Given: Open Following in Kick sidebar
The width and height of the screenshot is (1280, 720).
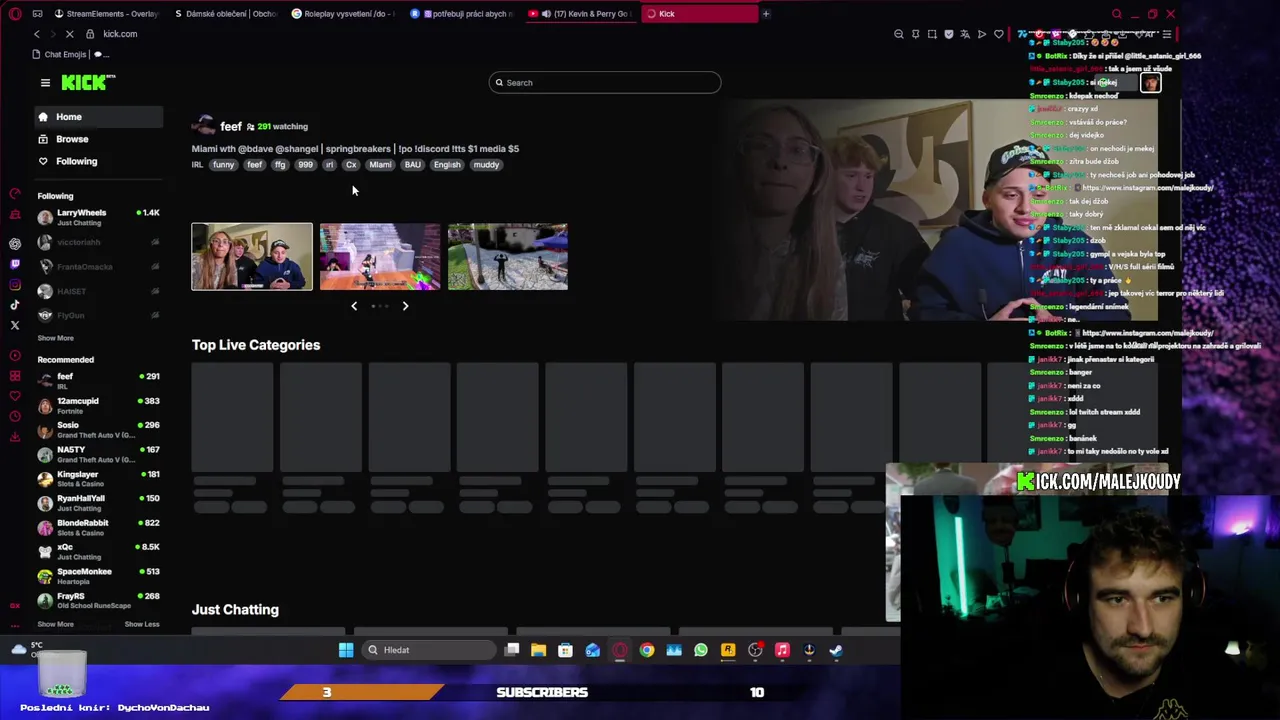Looking at the screenshot, I should click(98, 161).
